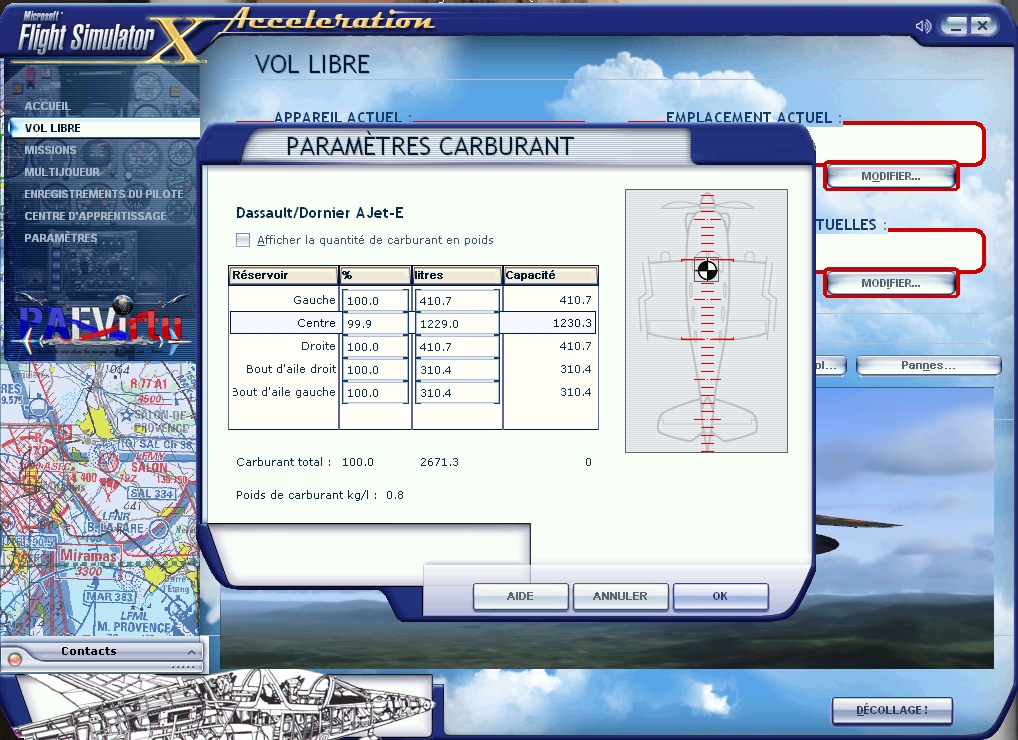The image size is (1018, 740).
Task: Confirm fuel settings with OK
Action: point(721,597)
